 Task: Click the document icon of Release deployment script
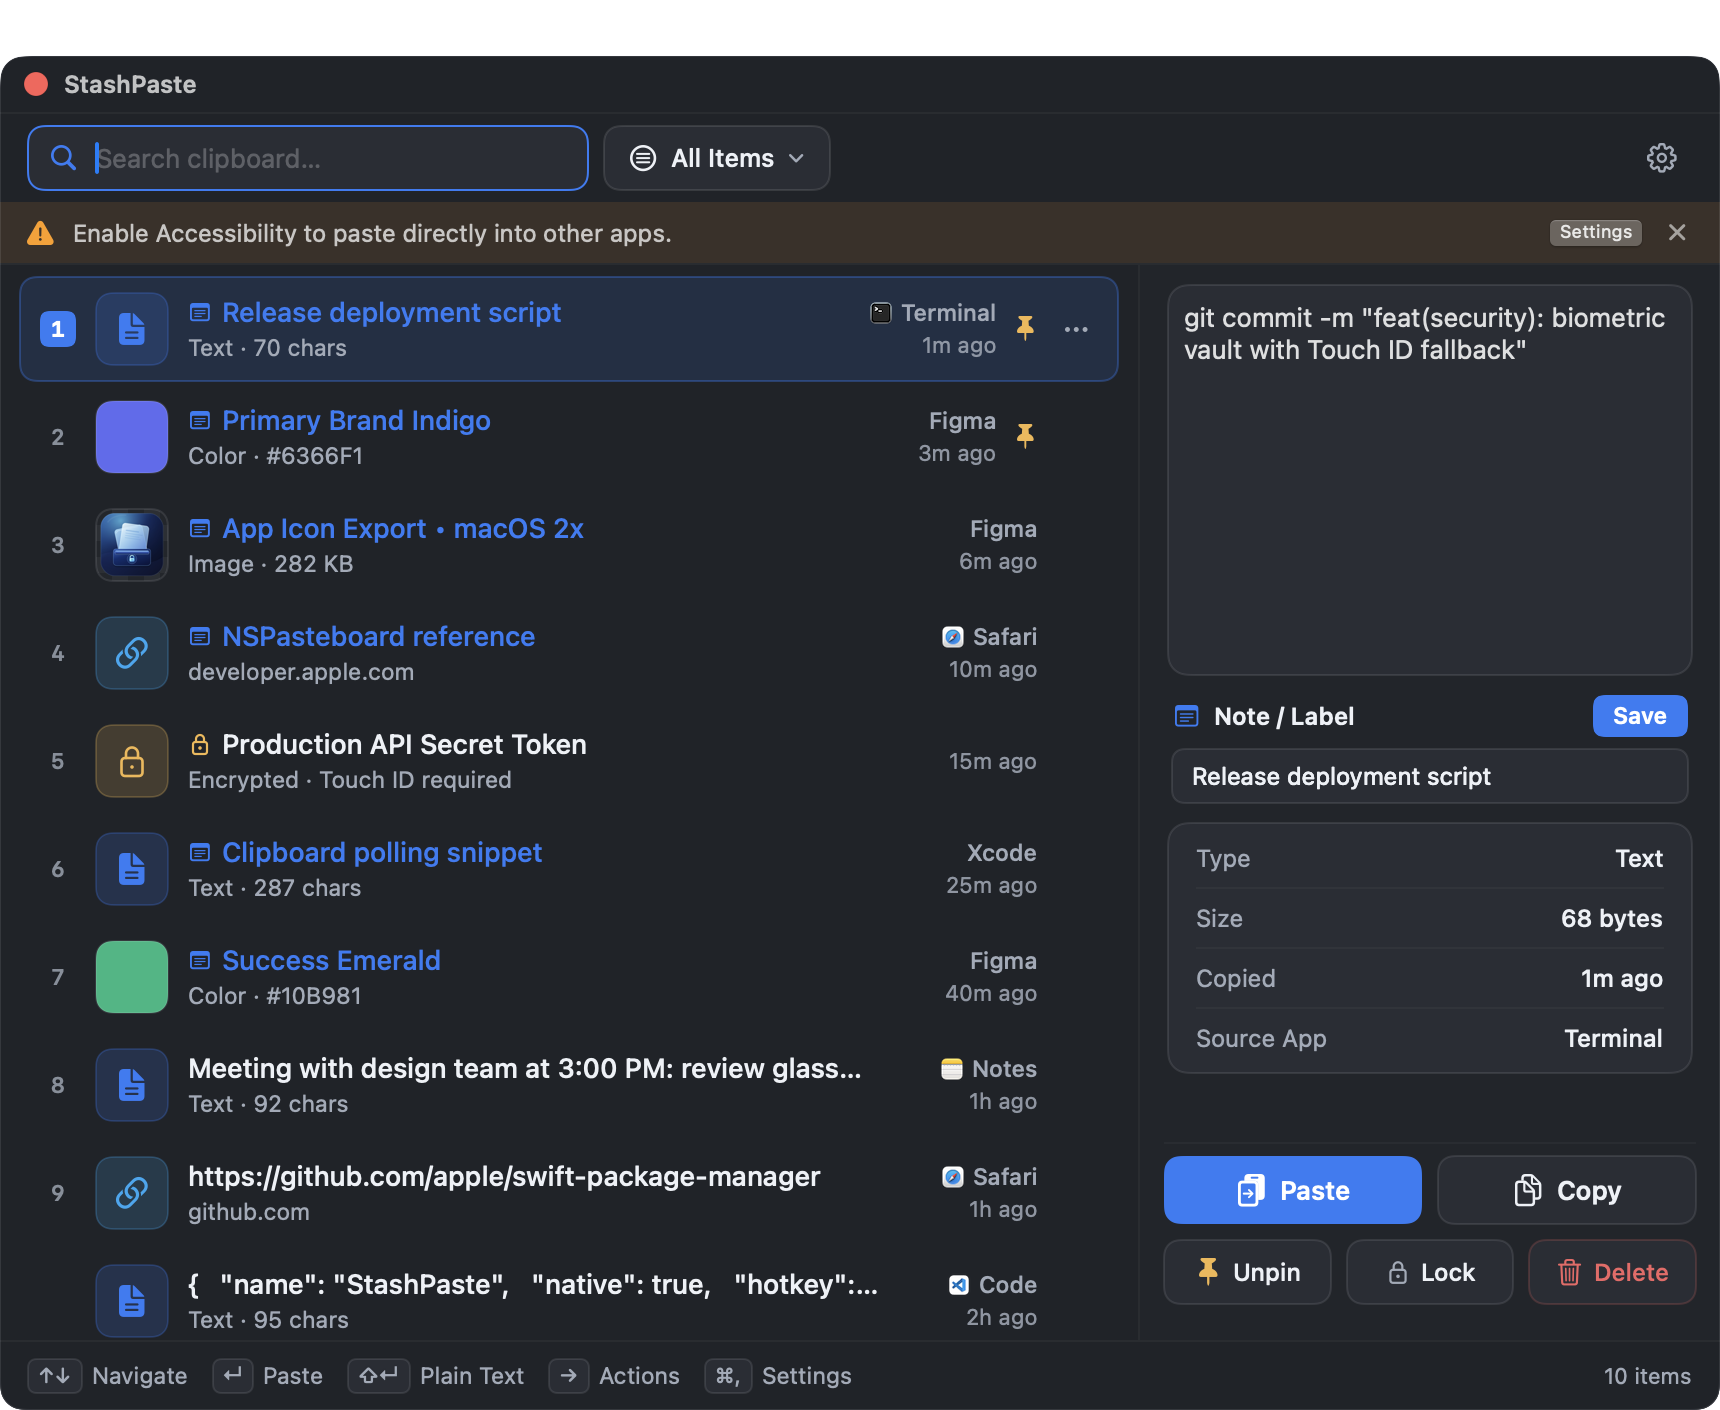pos(132,329)
